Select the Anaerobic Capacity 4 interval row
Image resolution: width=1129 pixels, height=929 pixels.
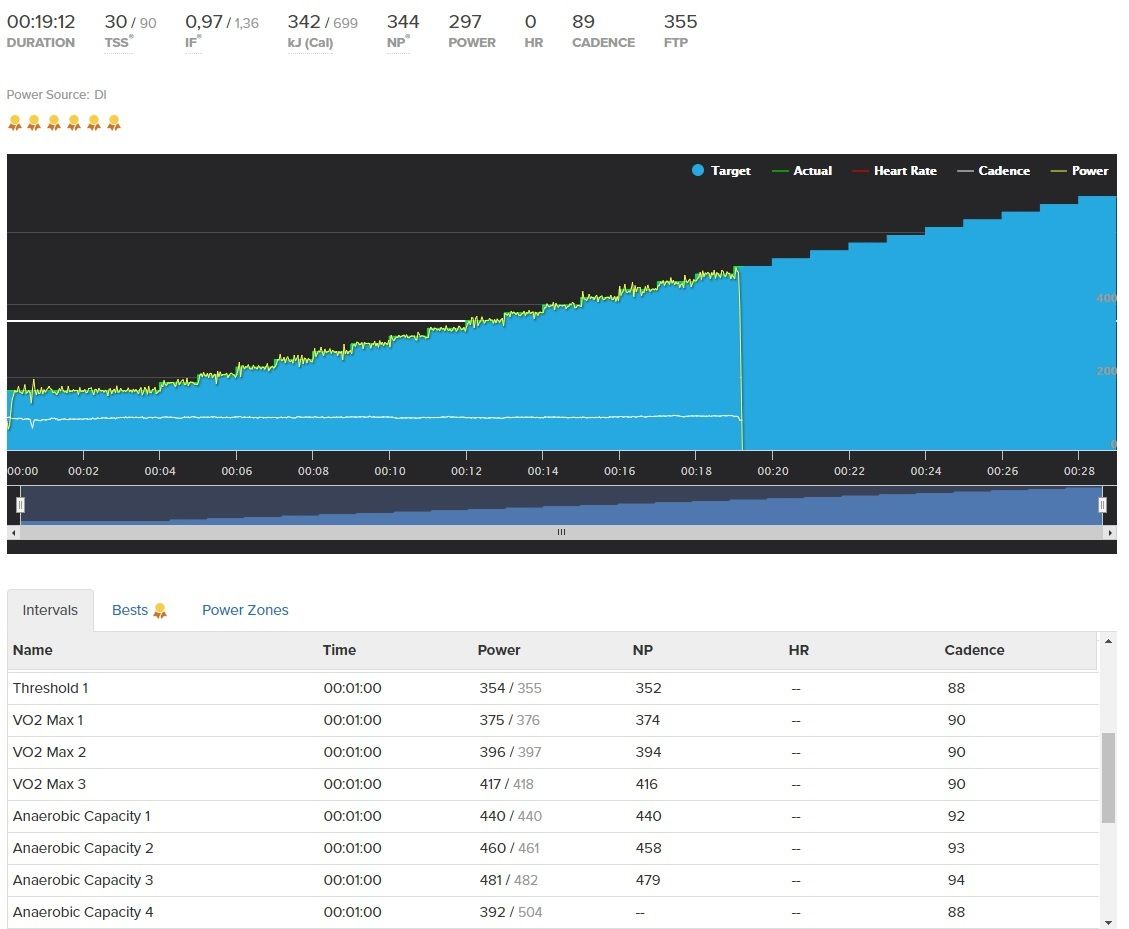[82, 912]
